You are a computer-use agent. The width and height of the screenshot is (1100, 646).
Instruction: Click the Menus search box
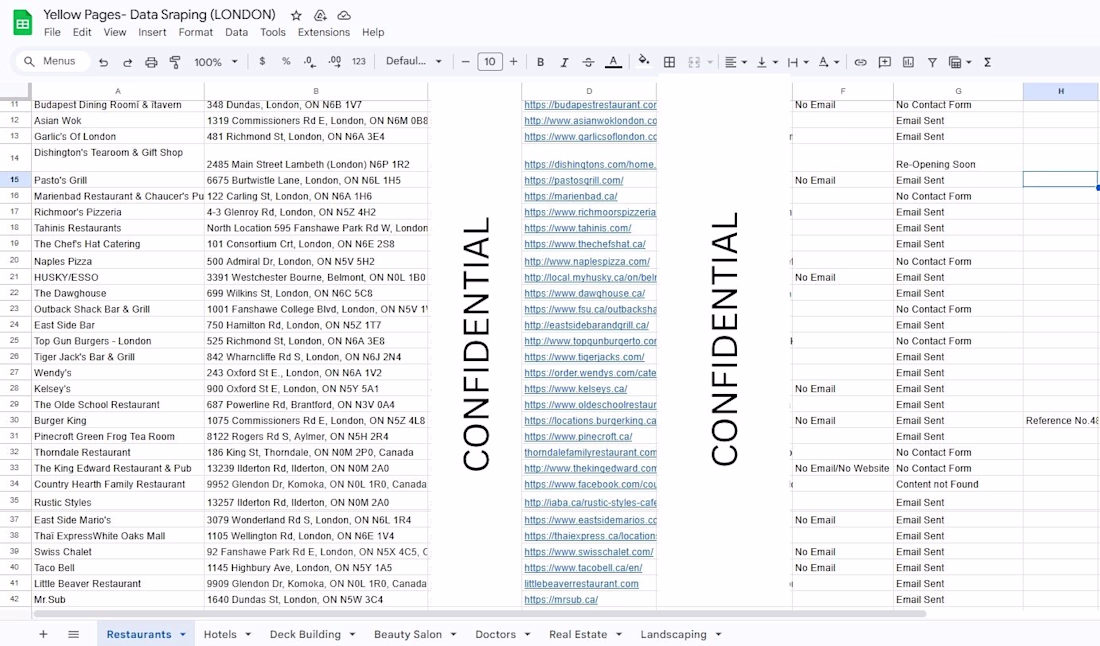53,62
